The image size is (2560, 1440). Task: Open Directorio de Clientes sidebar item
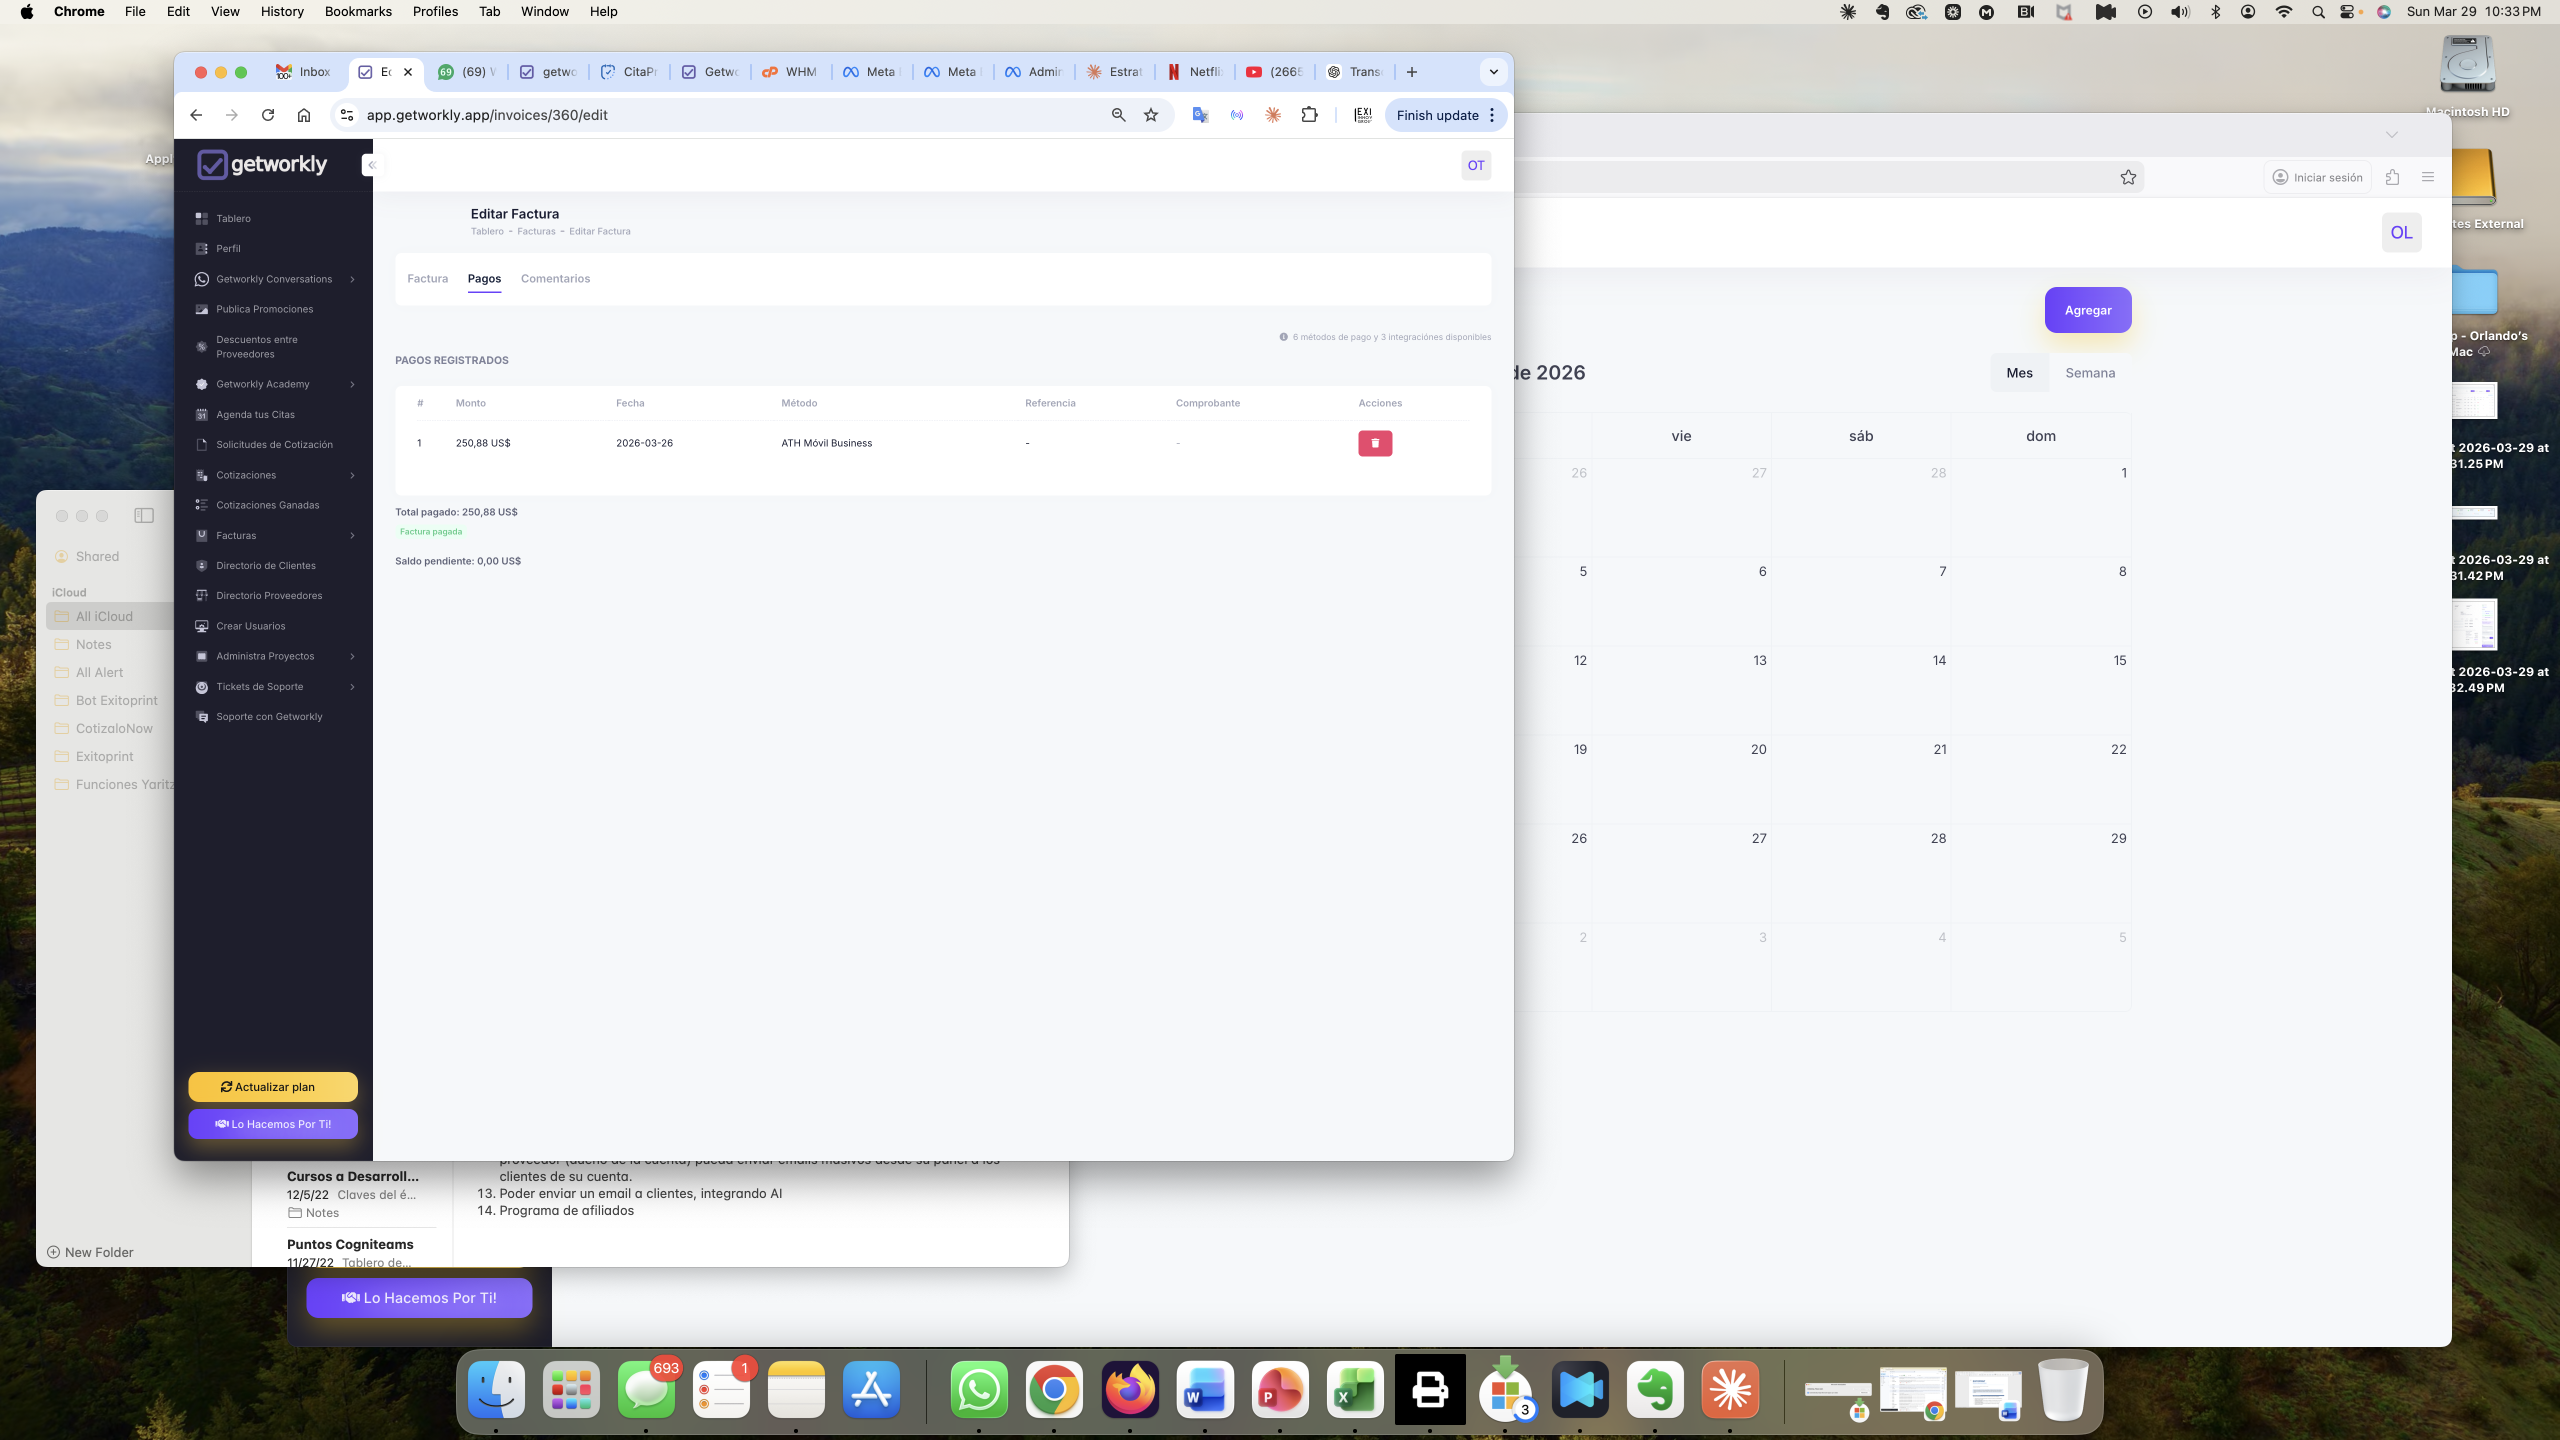click(265, 565)
